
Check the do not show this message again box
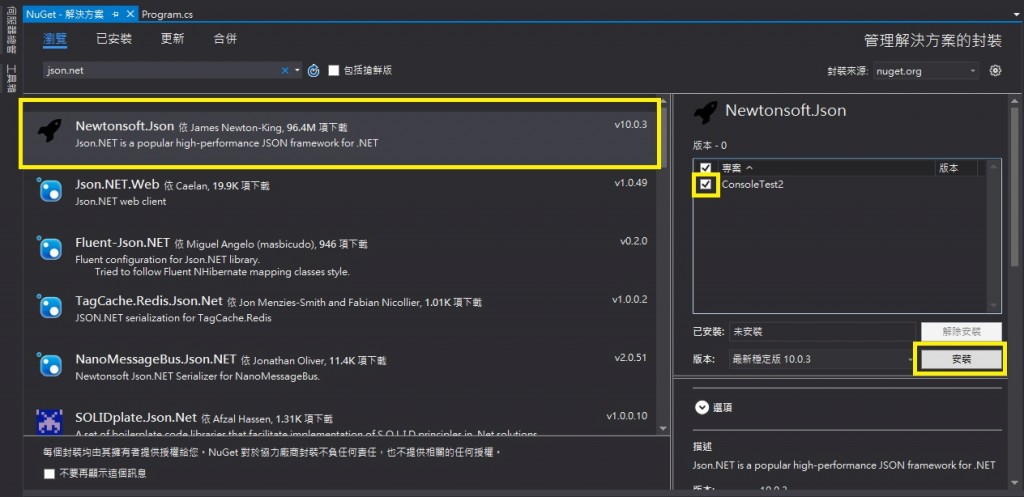[50, 473]
